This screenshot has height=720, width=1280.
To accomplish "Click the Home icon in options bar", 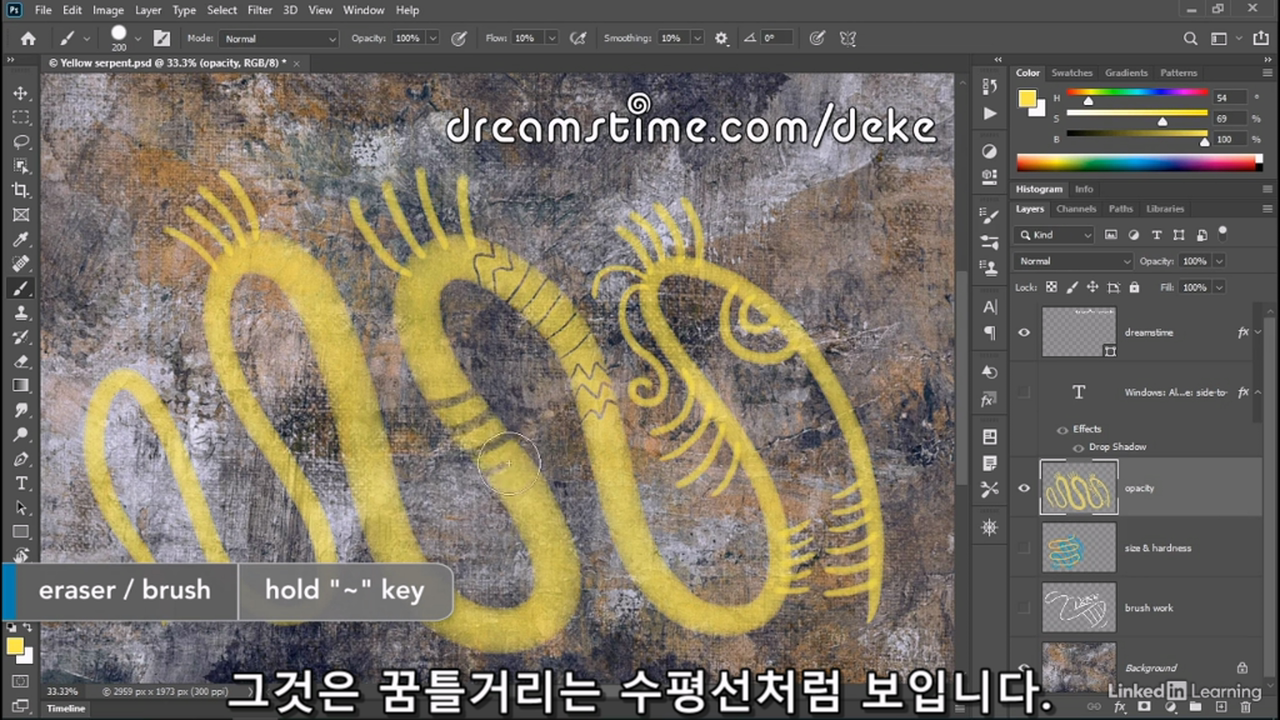I will pos(28,38).
